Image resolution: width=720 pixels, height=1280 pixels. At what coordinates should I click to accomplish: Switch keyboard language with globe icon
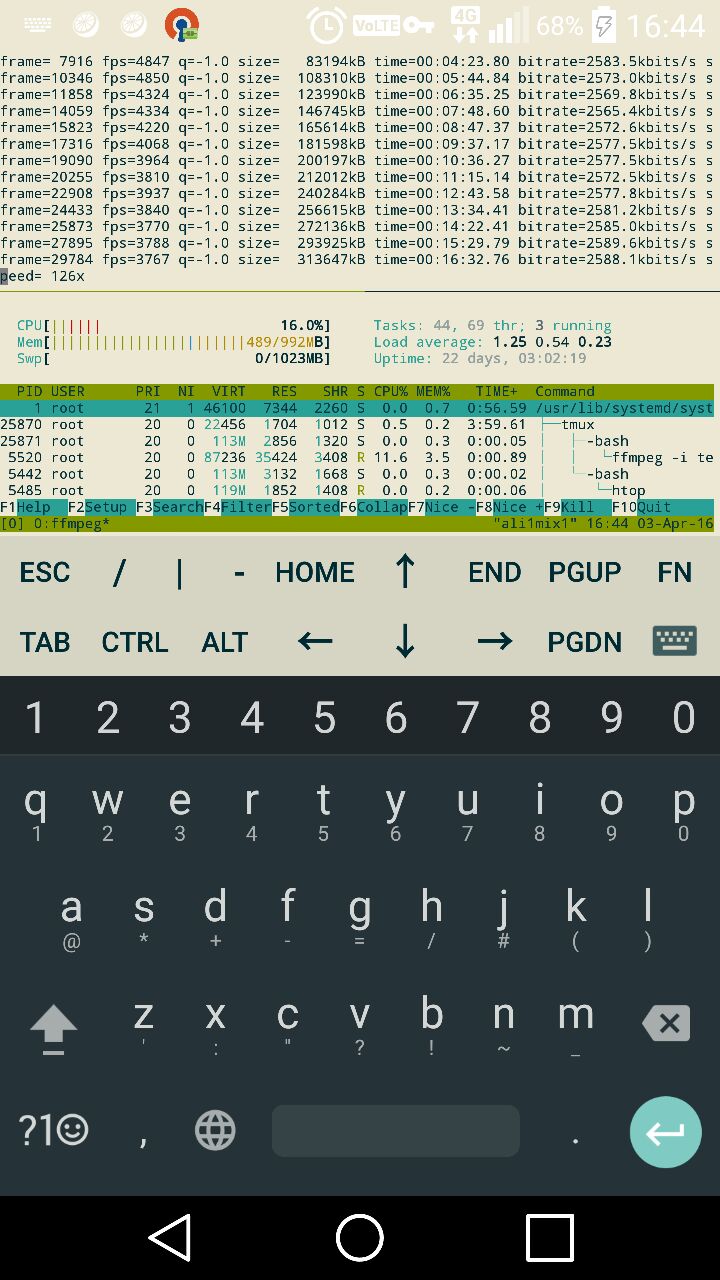(x=215, y=1131)
